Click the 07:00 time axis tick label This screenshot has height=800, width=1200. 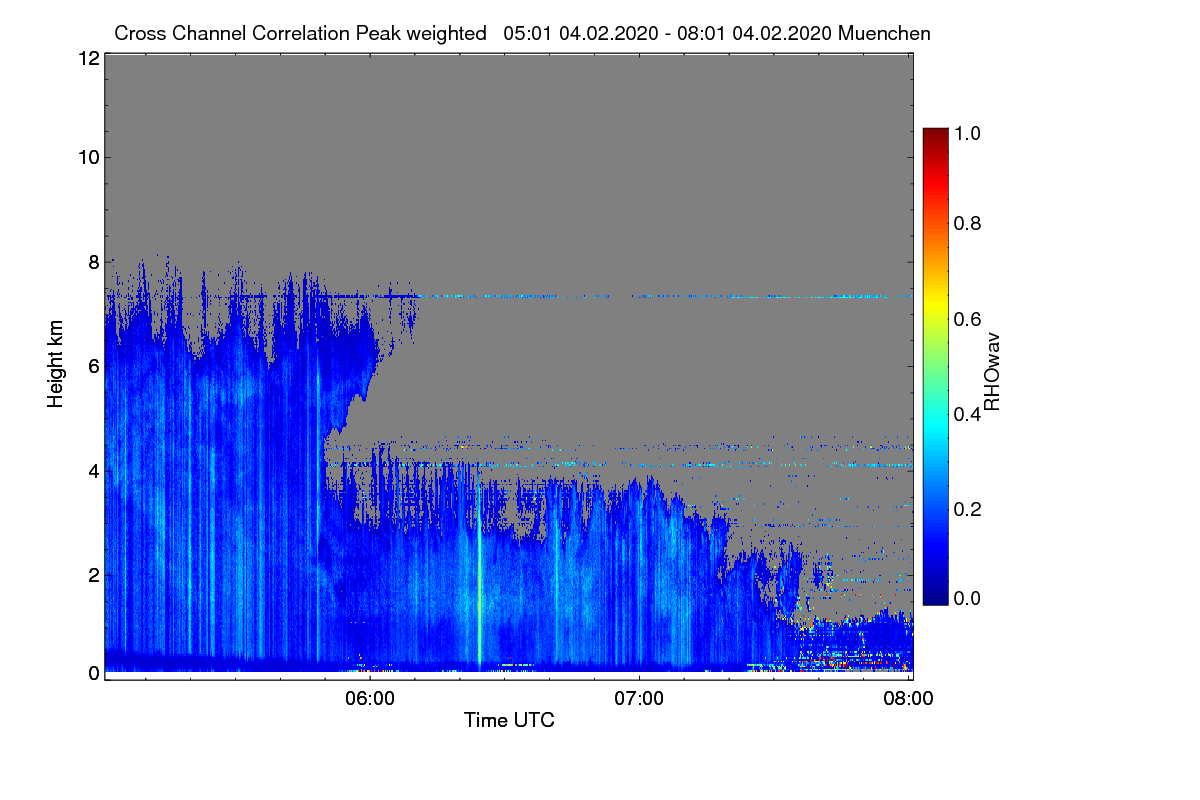(639, 698)
